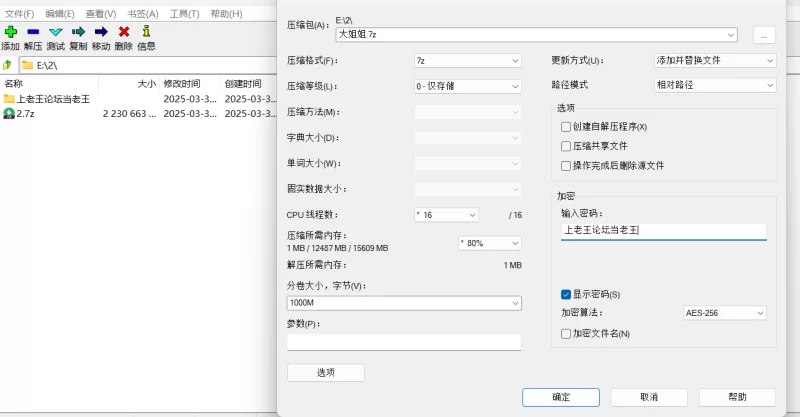Screen dimensions: 800x417
Task: Click the Test (测试) toolbar icon
Action: coord(56,32)
